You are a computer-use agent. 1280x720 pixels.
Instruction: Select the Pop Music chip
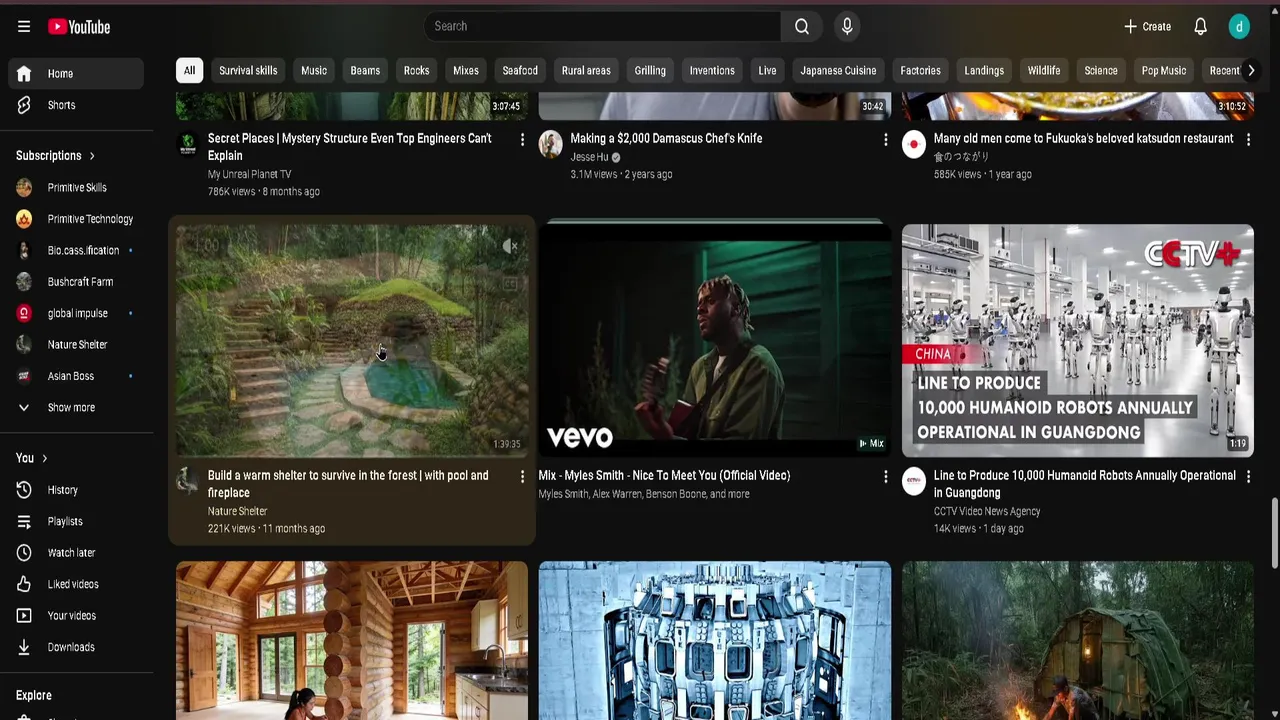coord(1164,71)
